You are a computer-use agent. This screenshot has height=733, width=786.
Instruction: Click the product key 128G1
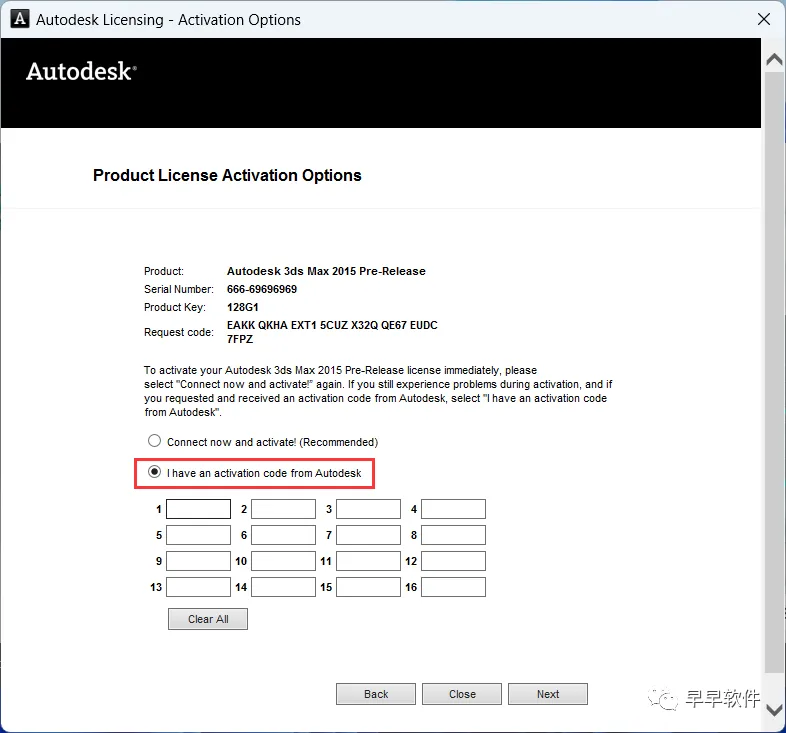coord(243,307)
